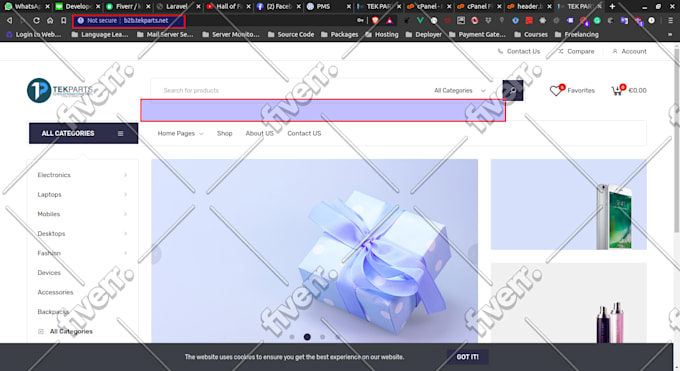This screenshot has height=371, width=680.
Task: Open the browser hamburger main menu
Action: 670,20
